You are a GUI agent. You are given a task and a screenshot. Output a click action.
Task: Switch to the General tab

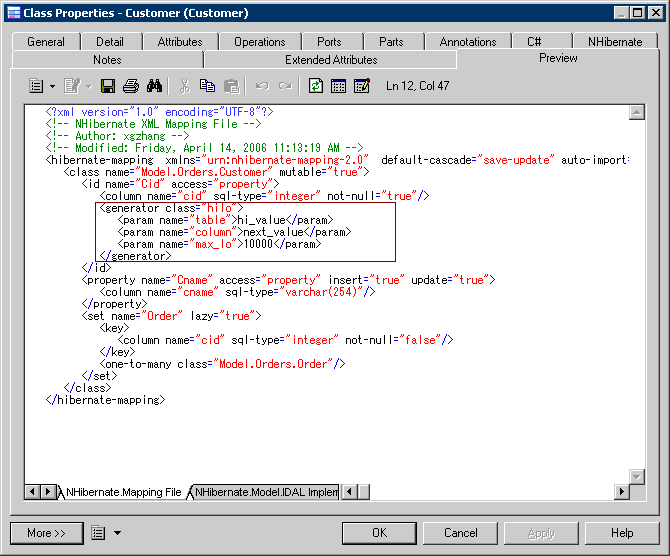[x=46, y=42]
